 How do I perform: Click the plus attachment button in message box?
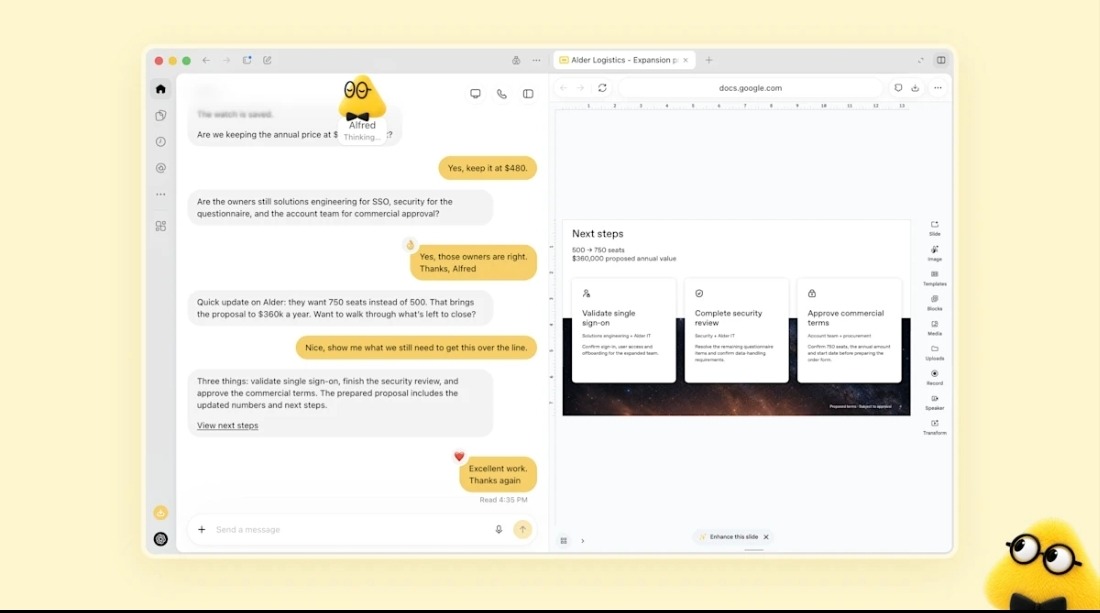(x=201, y=530)
